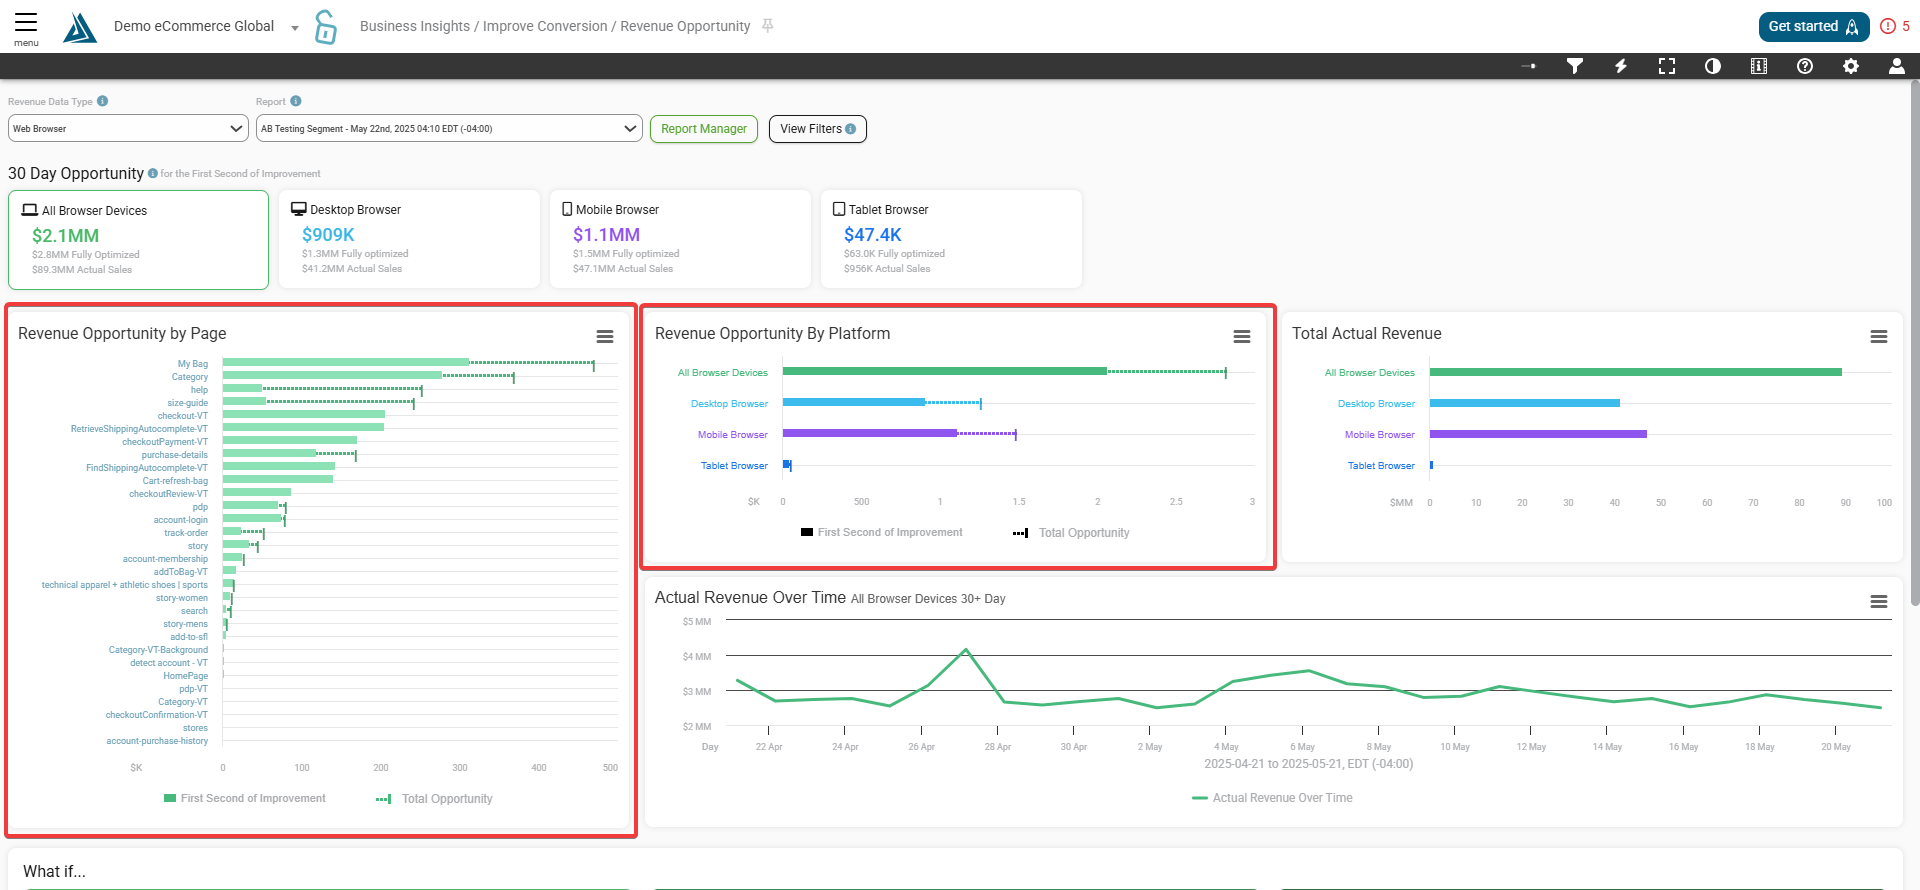The height and width of the screenshot is (890, 1920).
Task: Click the $47.4K tablet opportunity value
Action: 873,235
